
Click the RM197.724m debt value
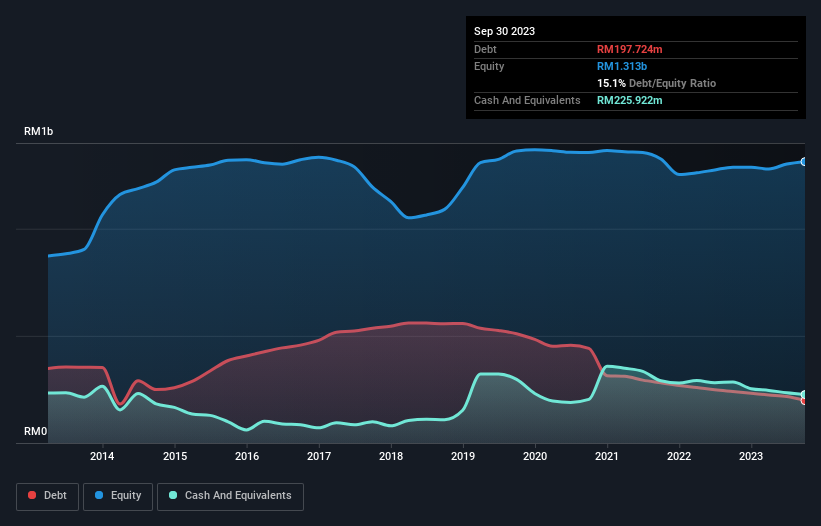click(x=629, y=49)
